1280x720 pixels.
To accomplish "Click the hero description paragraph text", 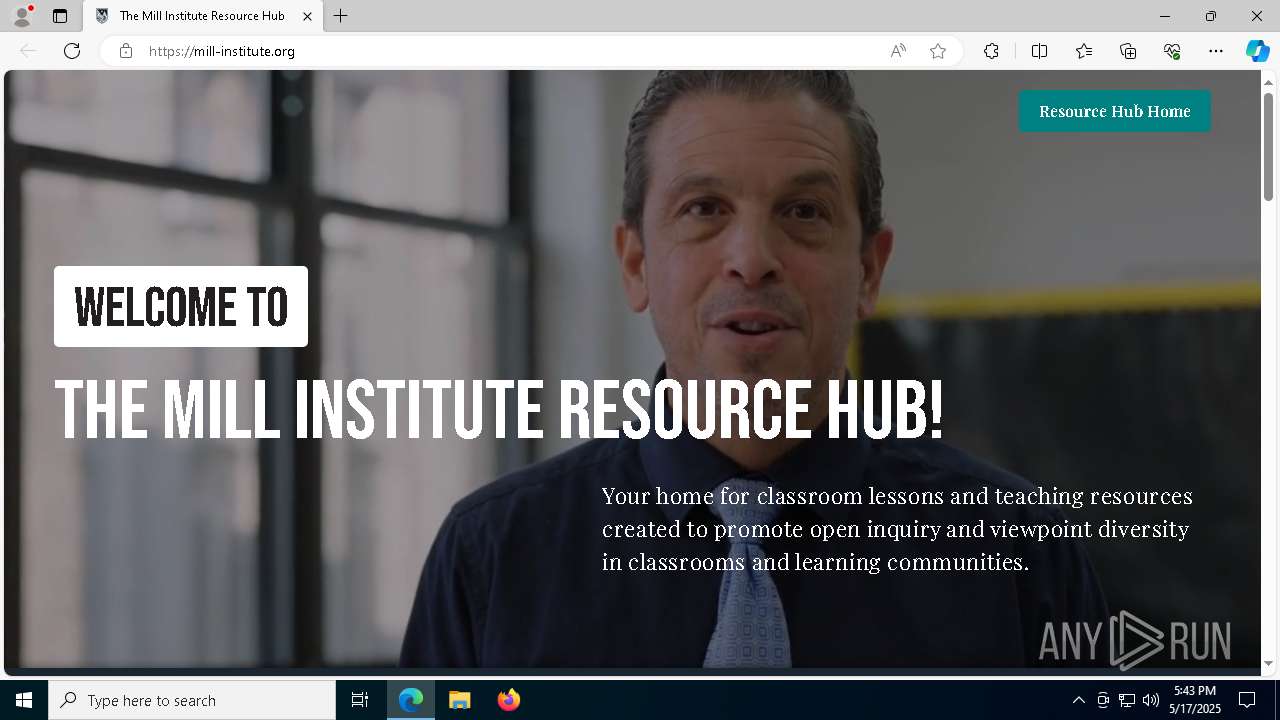I will [897, 529].
